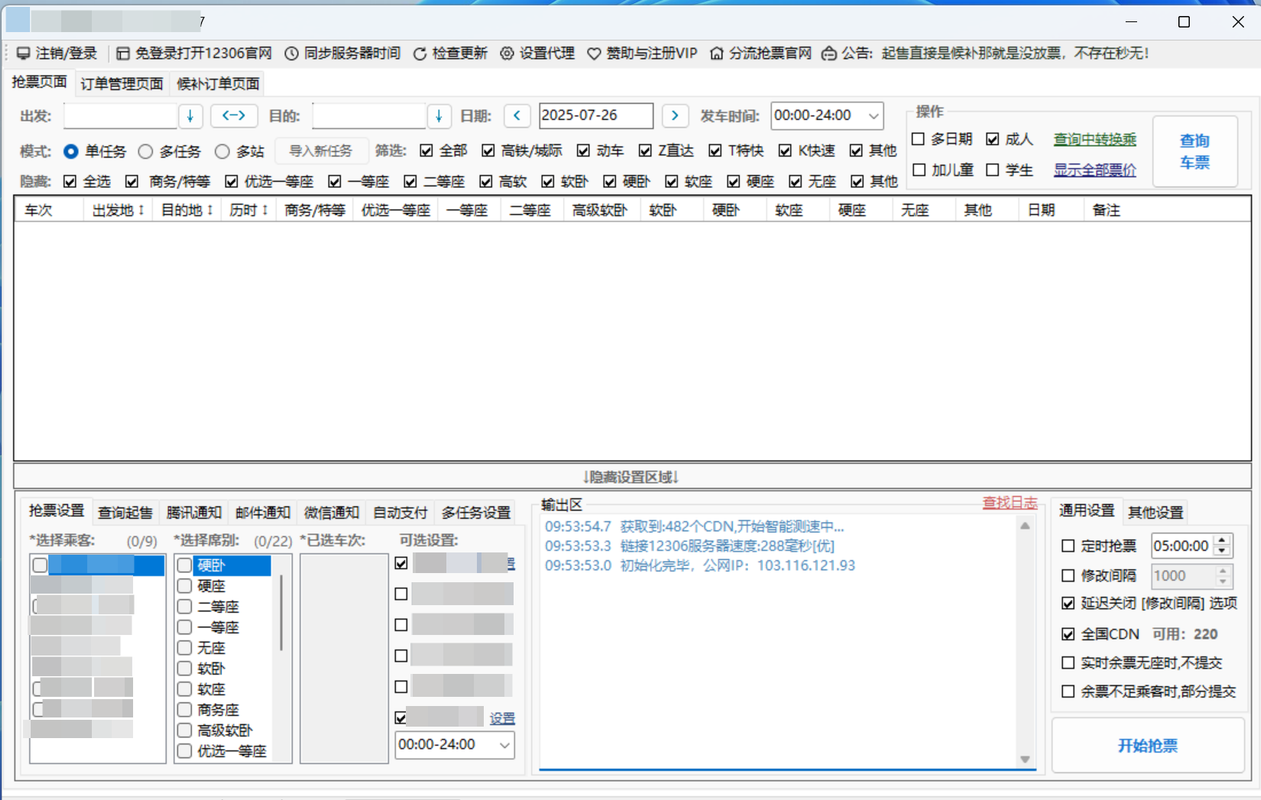Open 查找日志 link

click(1010, 503)
